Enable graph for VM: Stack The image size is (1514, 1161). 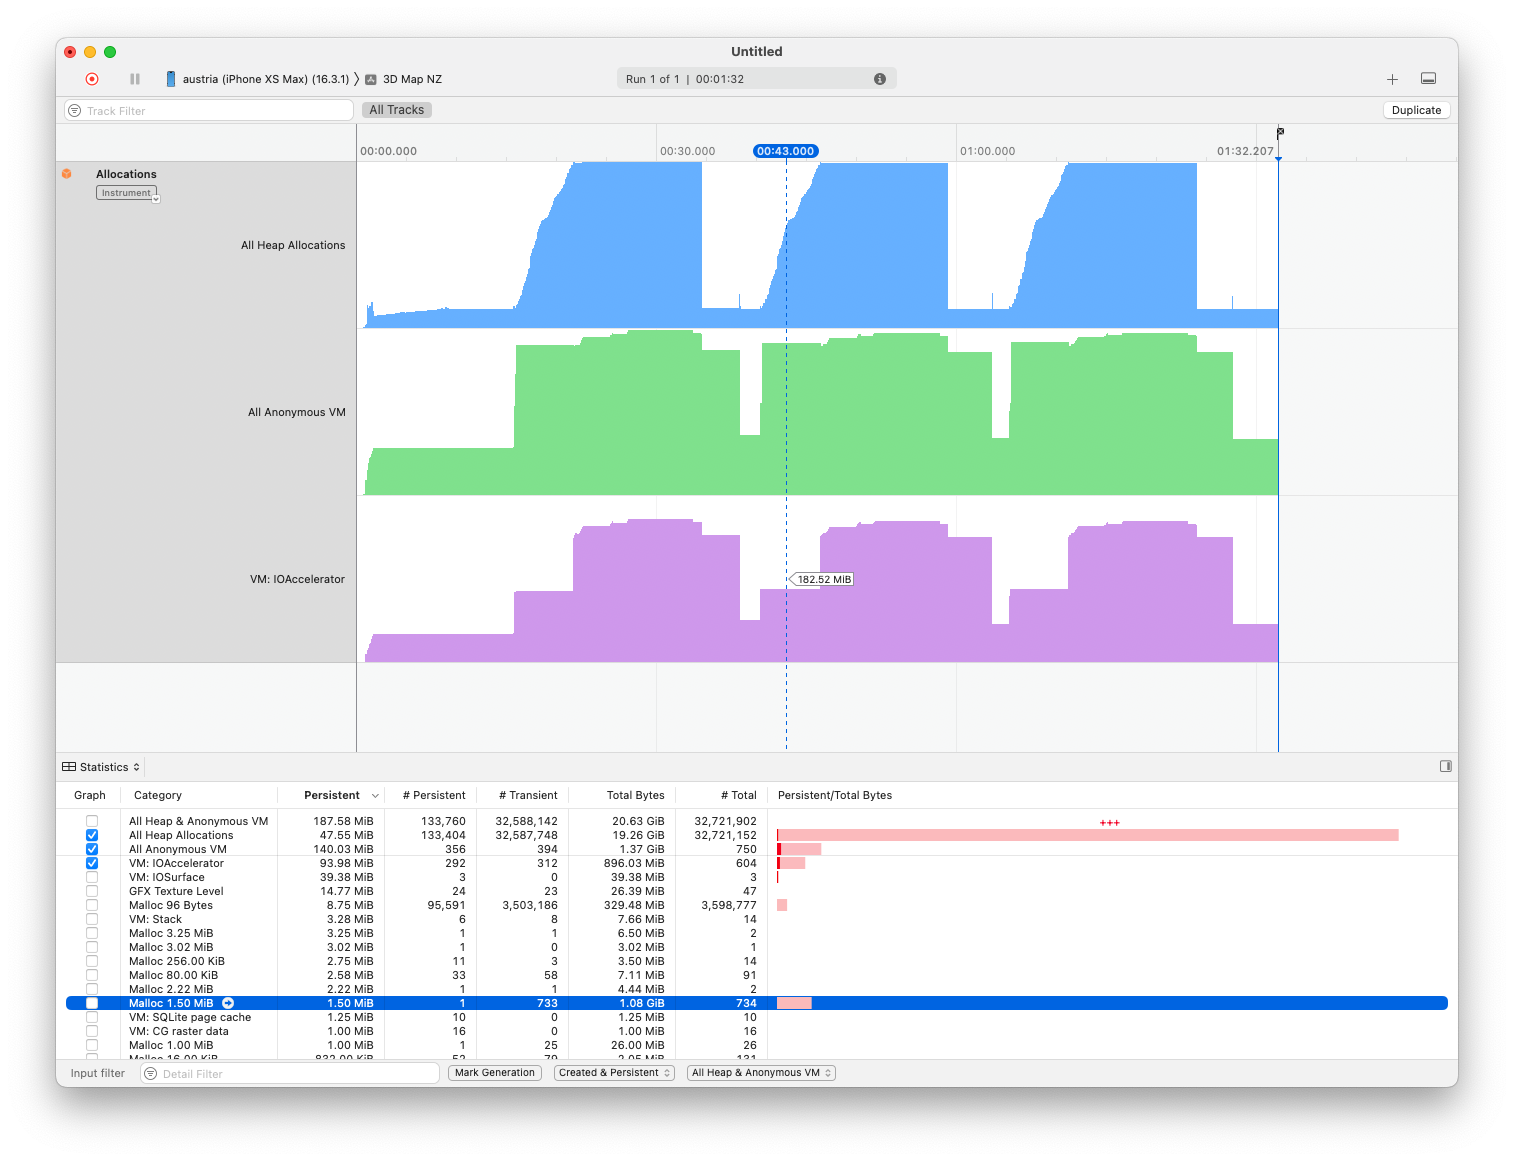click(92, 919)
